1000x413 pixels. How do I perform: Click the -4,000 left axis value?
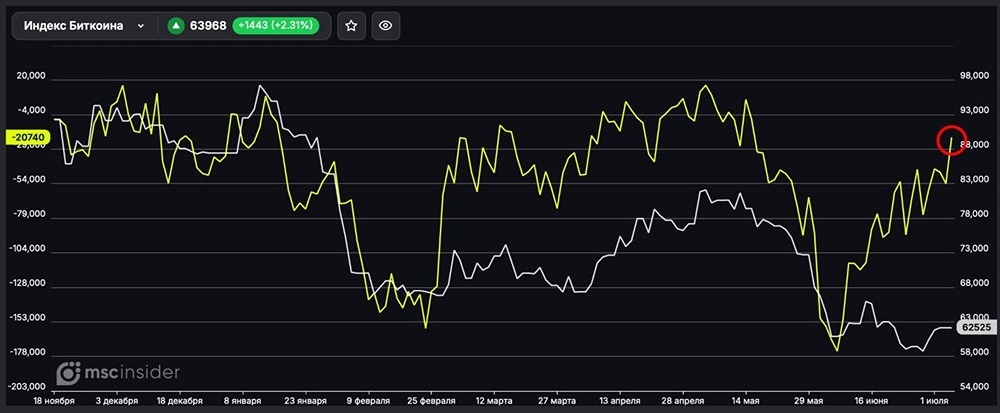pyautogui.click(x=33, y=111)
